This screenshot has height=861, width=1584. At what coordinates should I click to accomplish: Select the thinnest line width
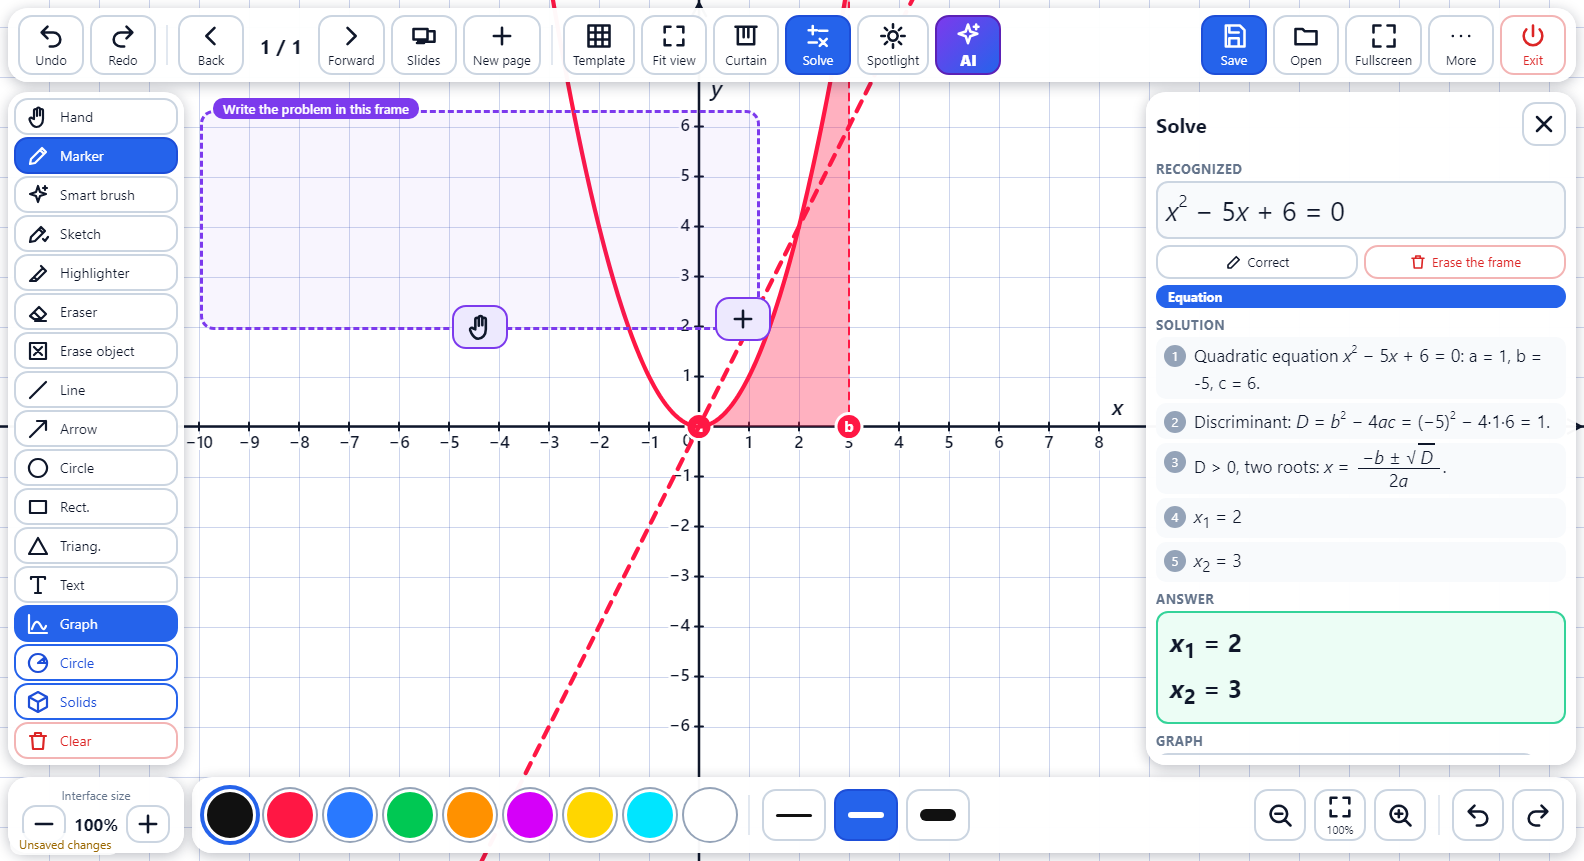point(794,815)
